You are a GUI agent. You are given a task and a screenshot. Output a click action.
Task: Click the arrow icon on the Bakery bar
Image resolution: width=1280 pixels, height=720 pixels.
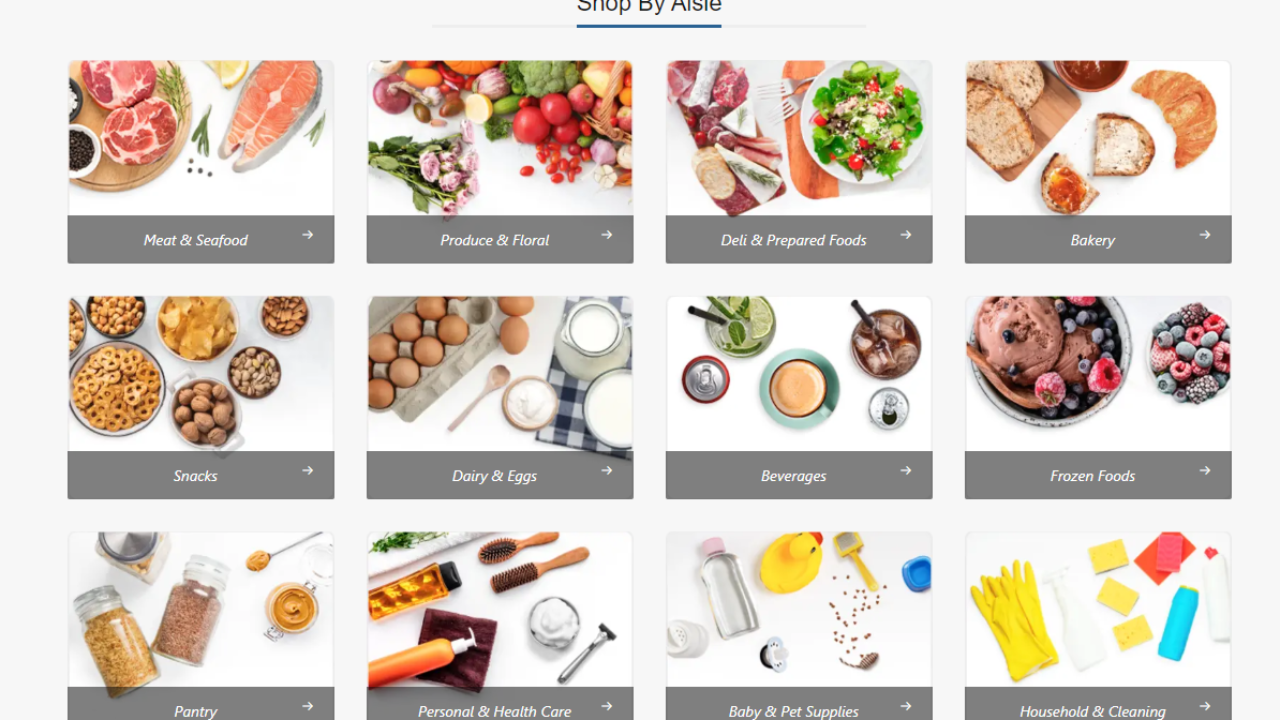tap(1205, 235)
